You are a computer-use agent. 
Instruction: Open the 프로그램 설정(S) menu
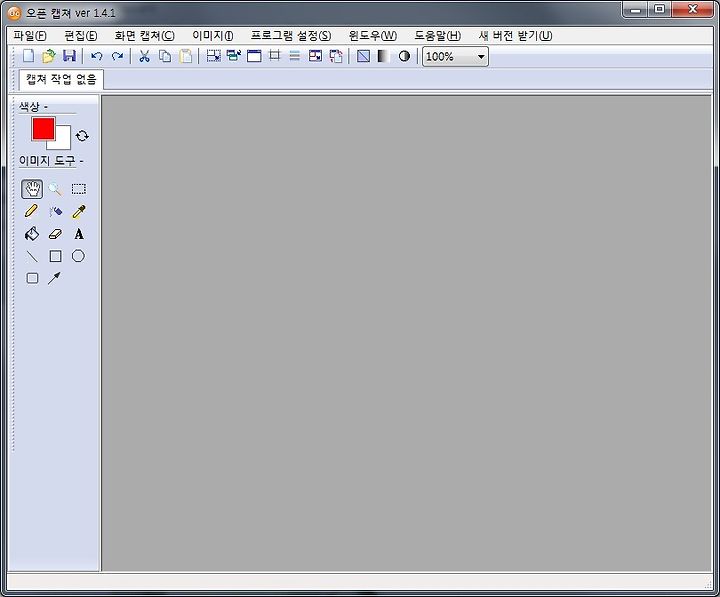[x=291, y=35]
